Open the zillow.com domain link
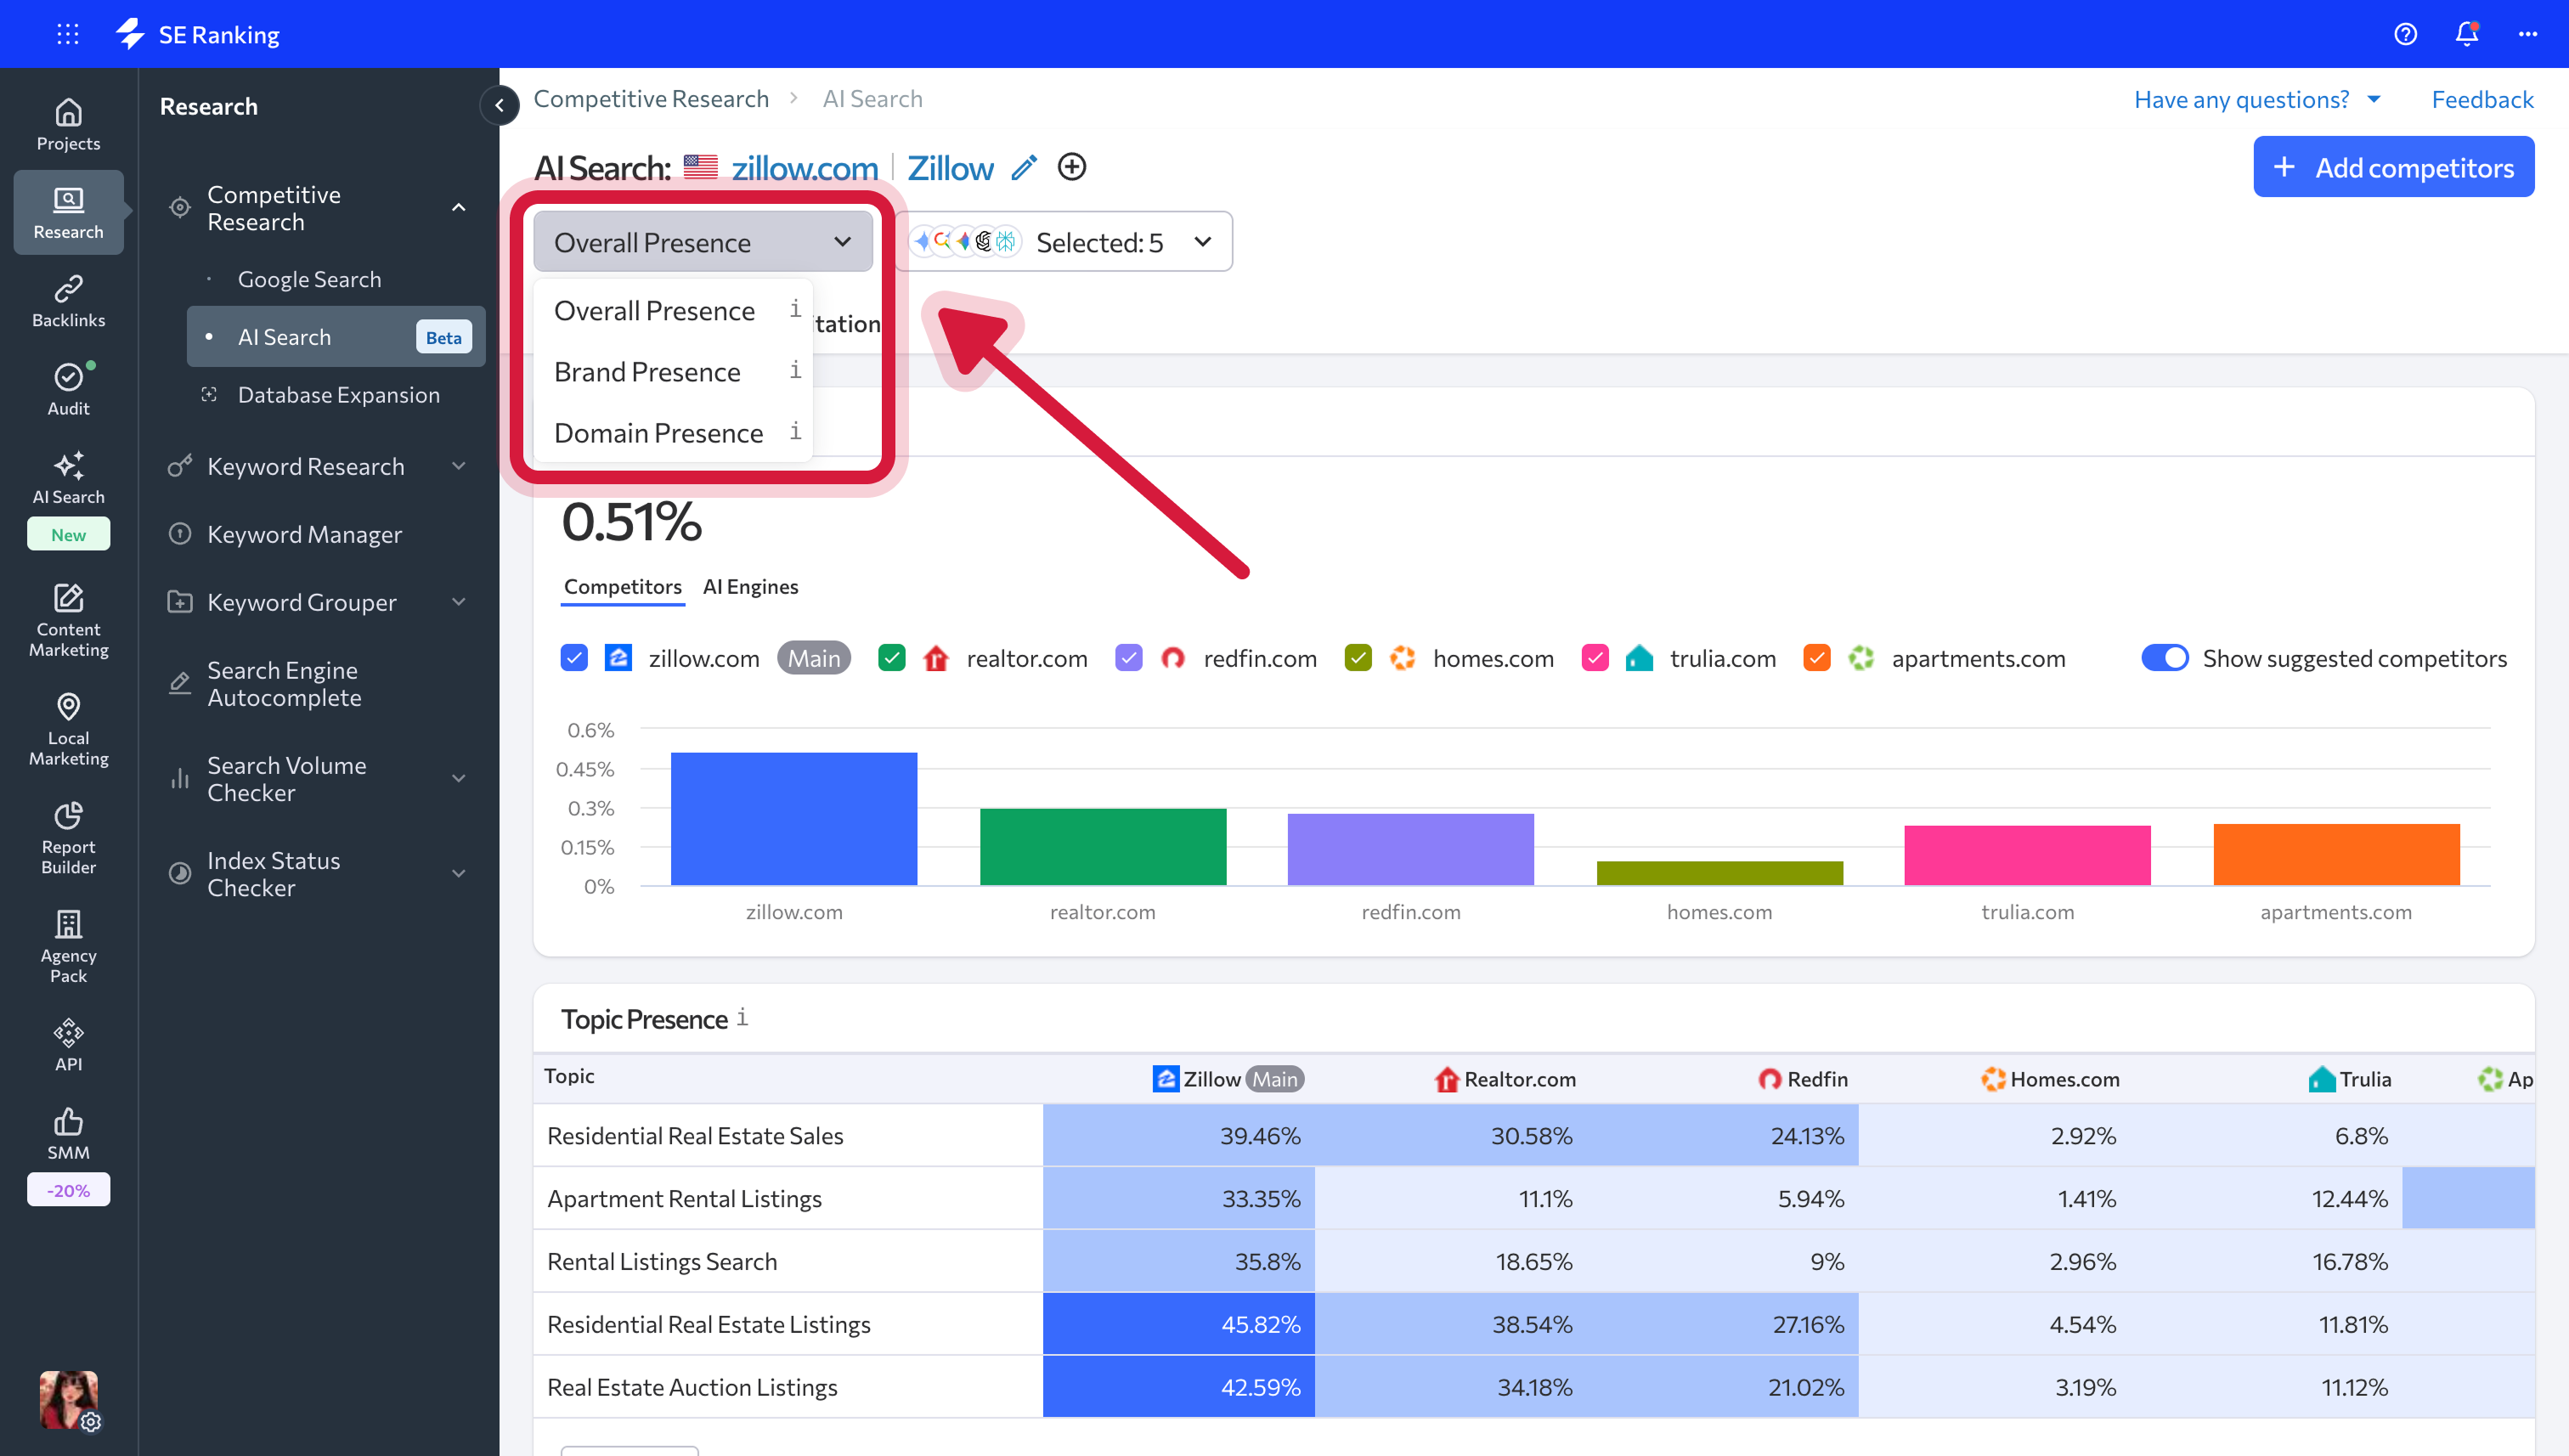This screenshot has height=1456, width=2569. tap(804, 167)
